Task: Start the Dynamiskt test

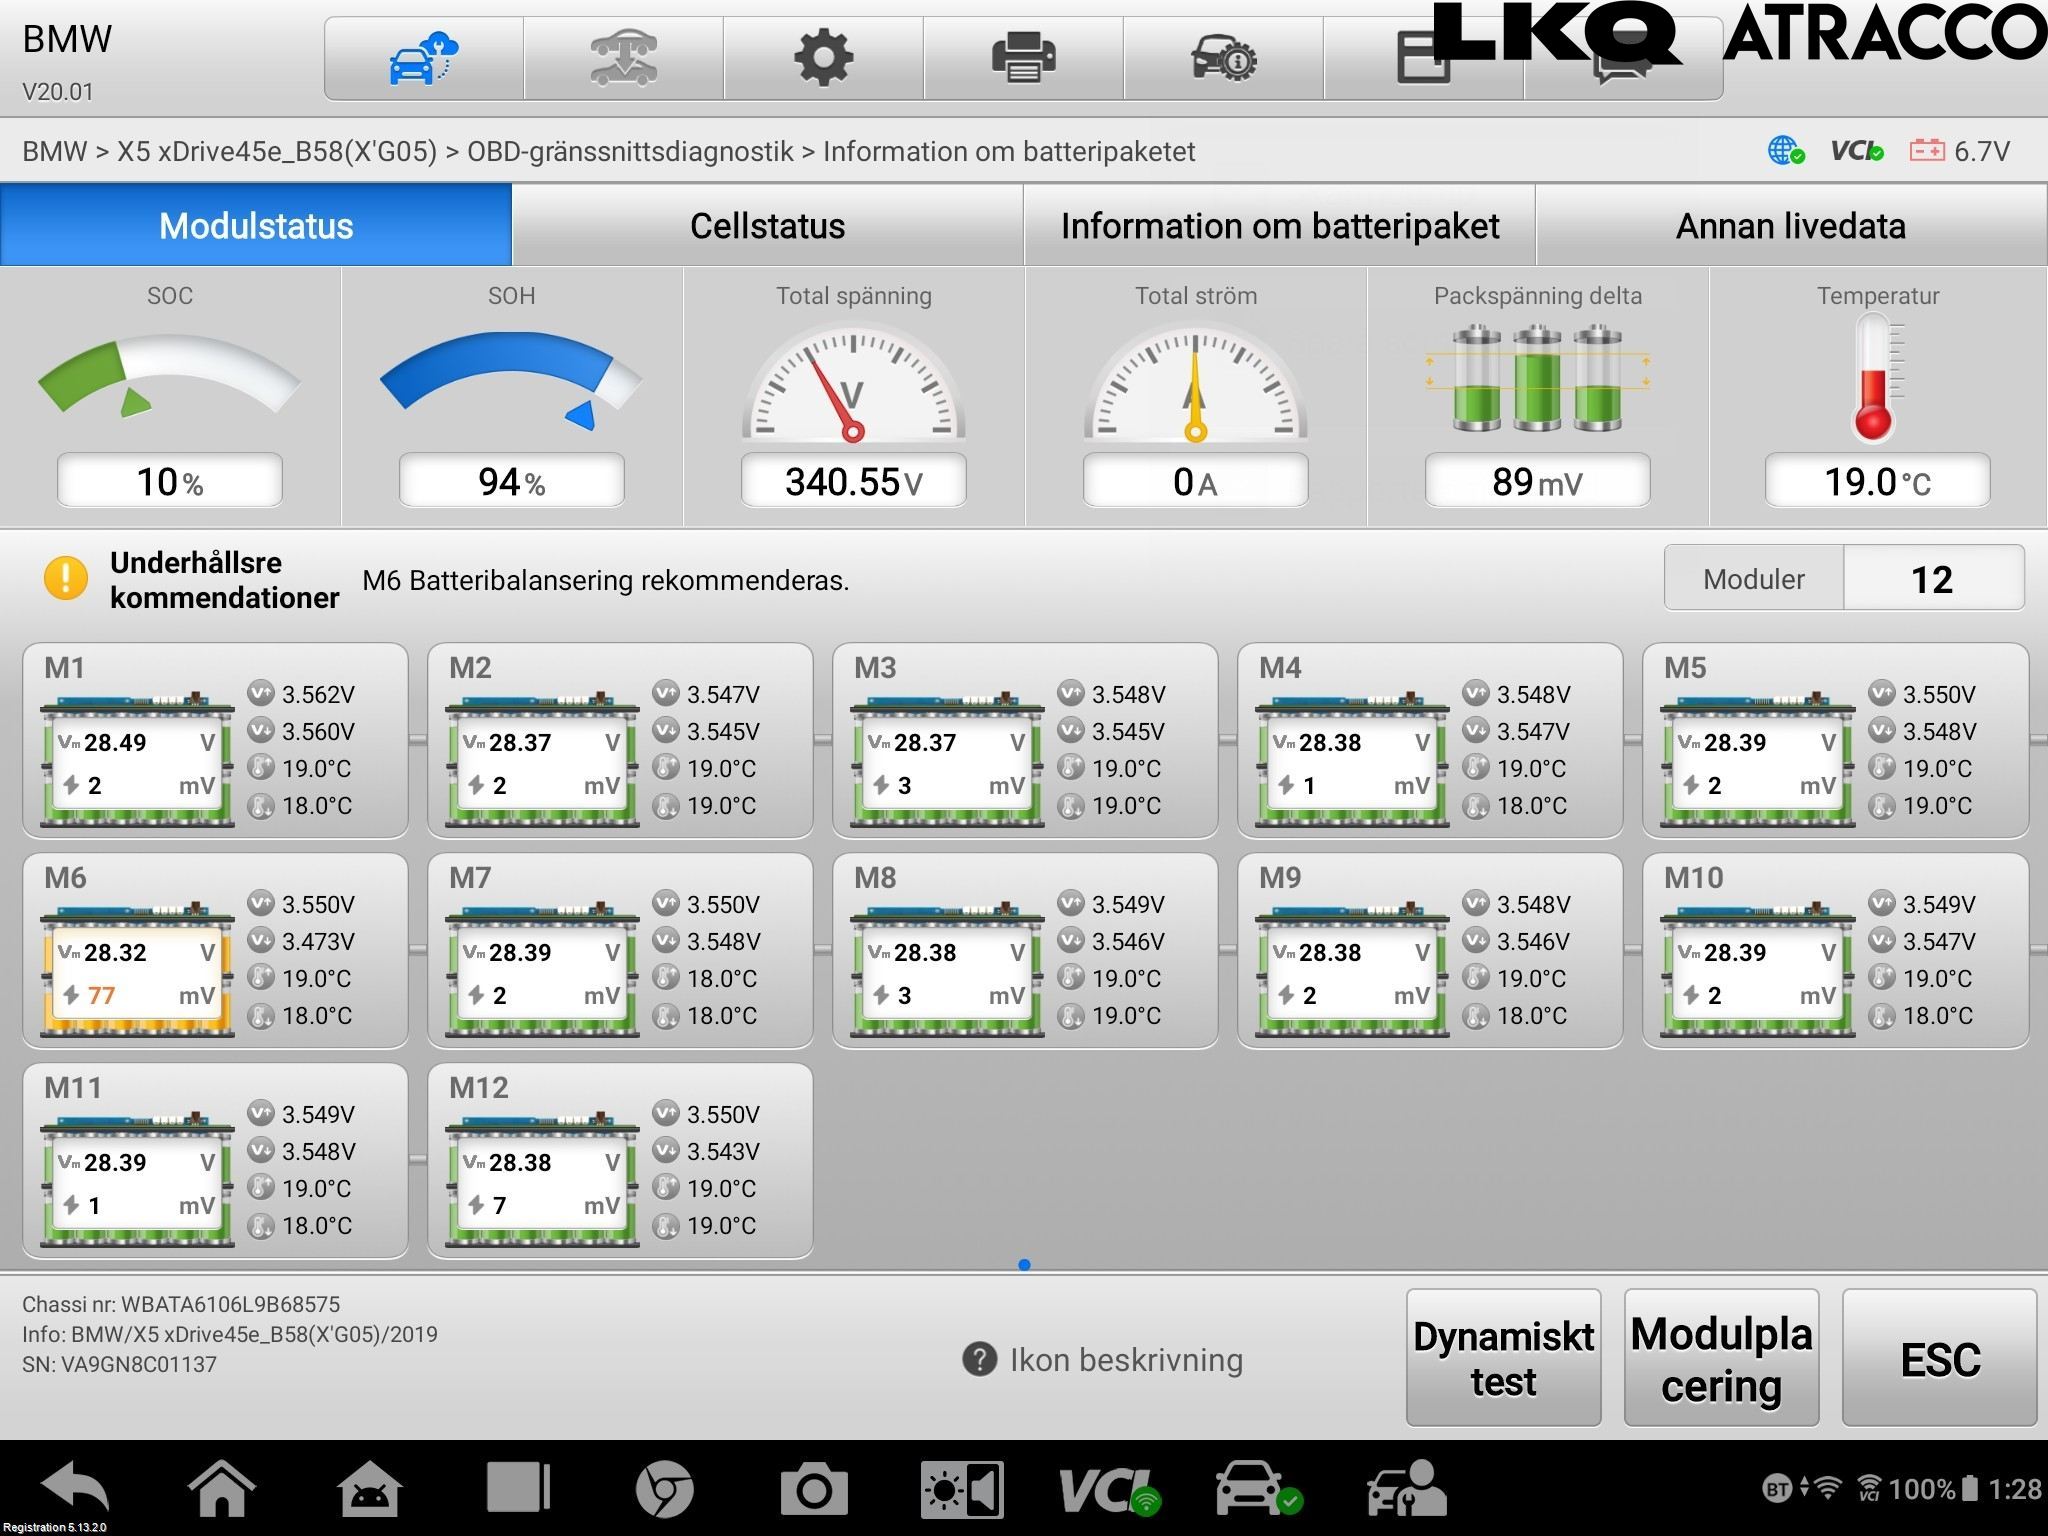Action: click(x=1503, y=1357)
